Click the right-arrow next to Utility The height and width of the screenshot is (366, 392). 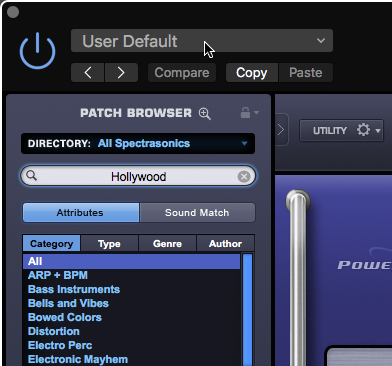[x=281, y=130]
